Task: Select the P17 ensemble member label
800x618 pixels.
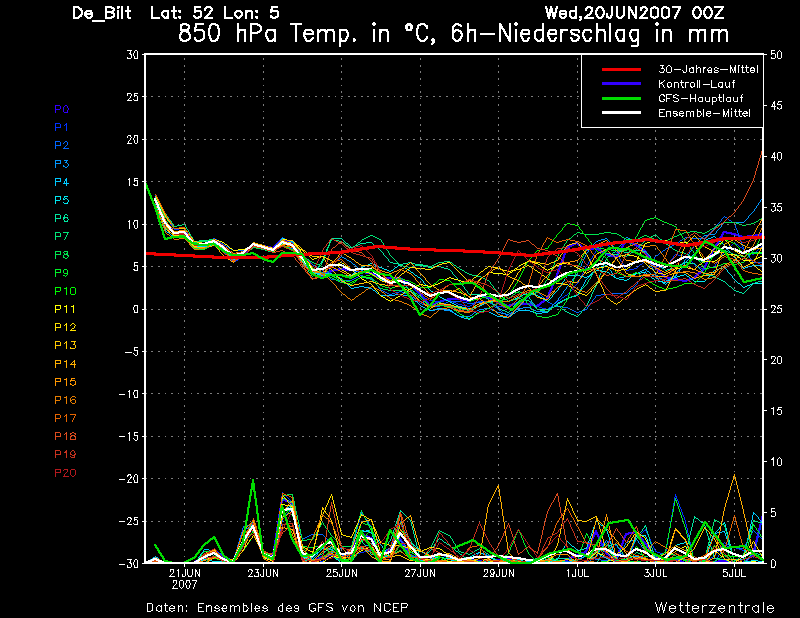Action: coord(65,418)
